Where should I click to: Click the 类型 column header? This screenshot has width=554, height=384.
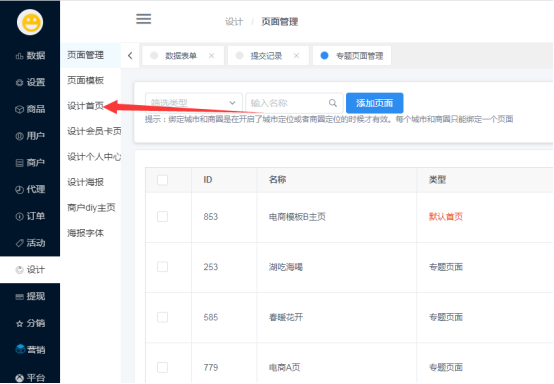coord(437,180)
